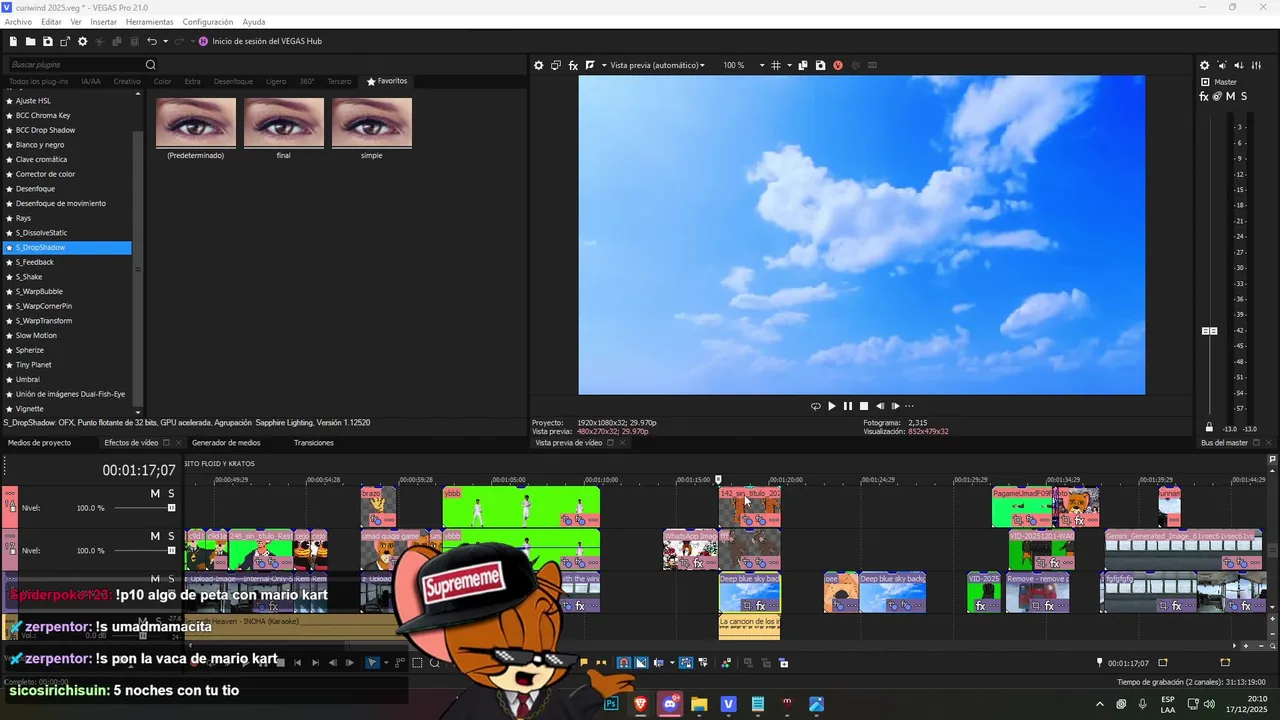Screen dimensions: 1280x720
Task: Focus the Buscar plugins search field
Action: (75, 65)
